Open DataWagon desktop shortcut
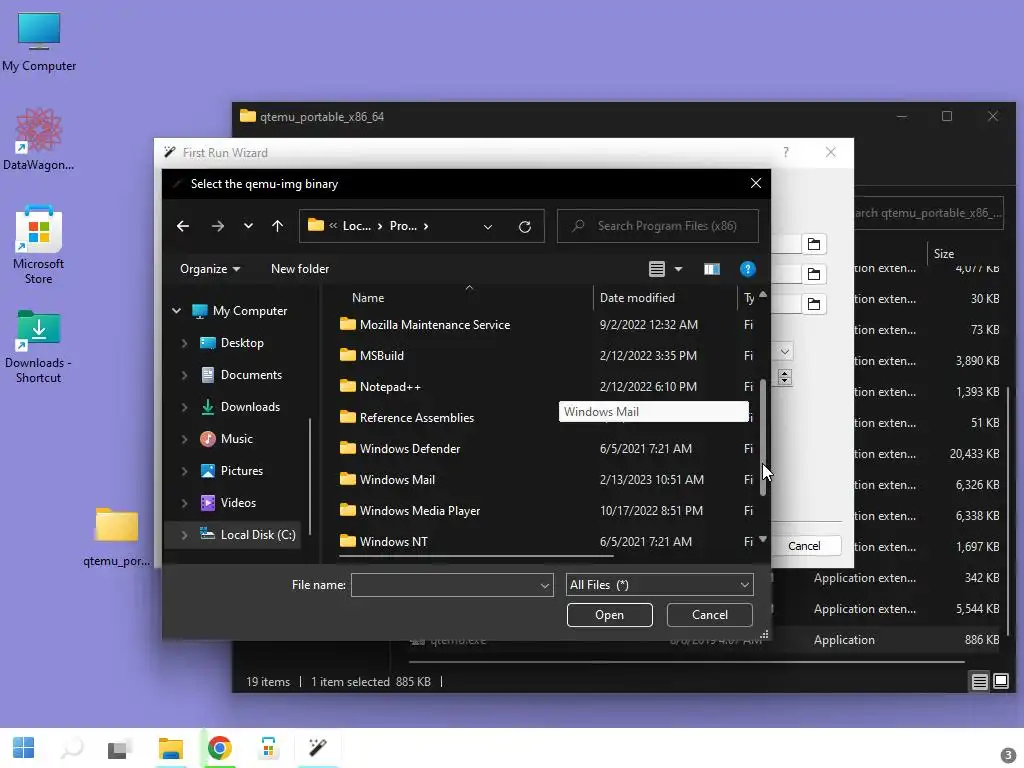Viewport: 1024px width, 768px height. (x=39, y=139)
